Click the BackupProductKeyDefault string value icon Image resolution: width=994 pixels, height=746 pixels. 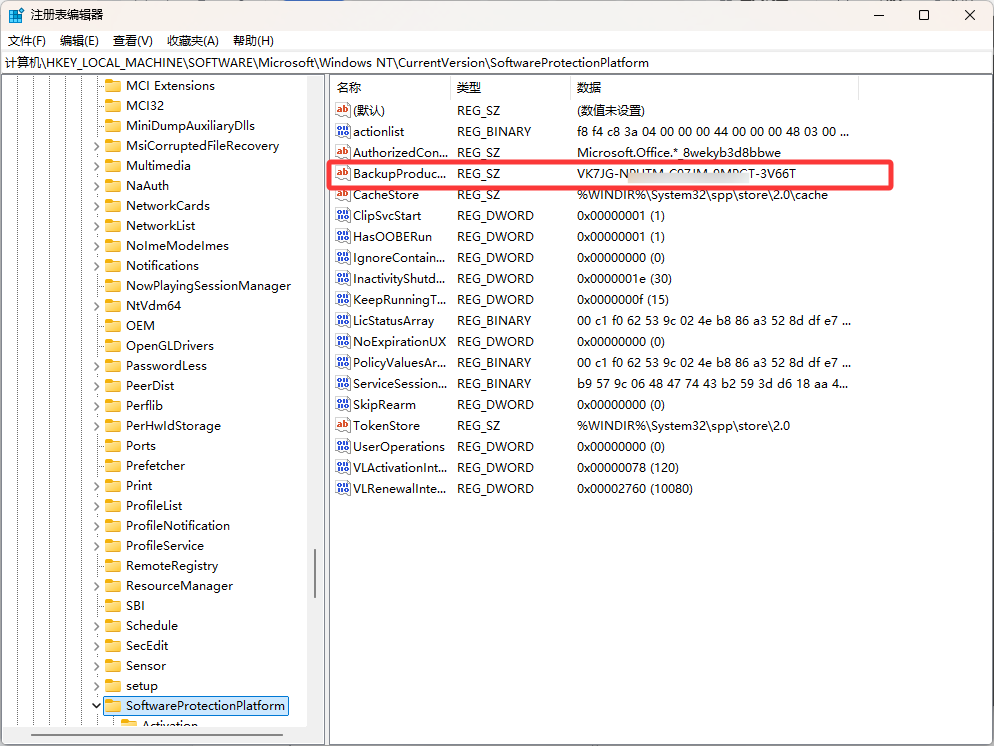click(343, 174)
